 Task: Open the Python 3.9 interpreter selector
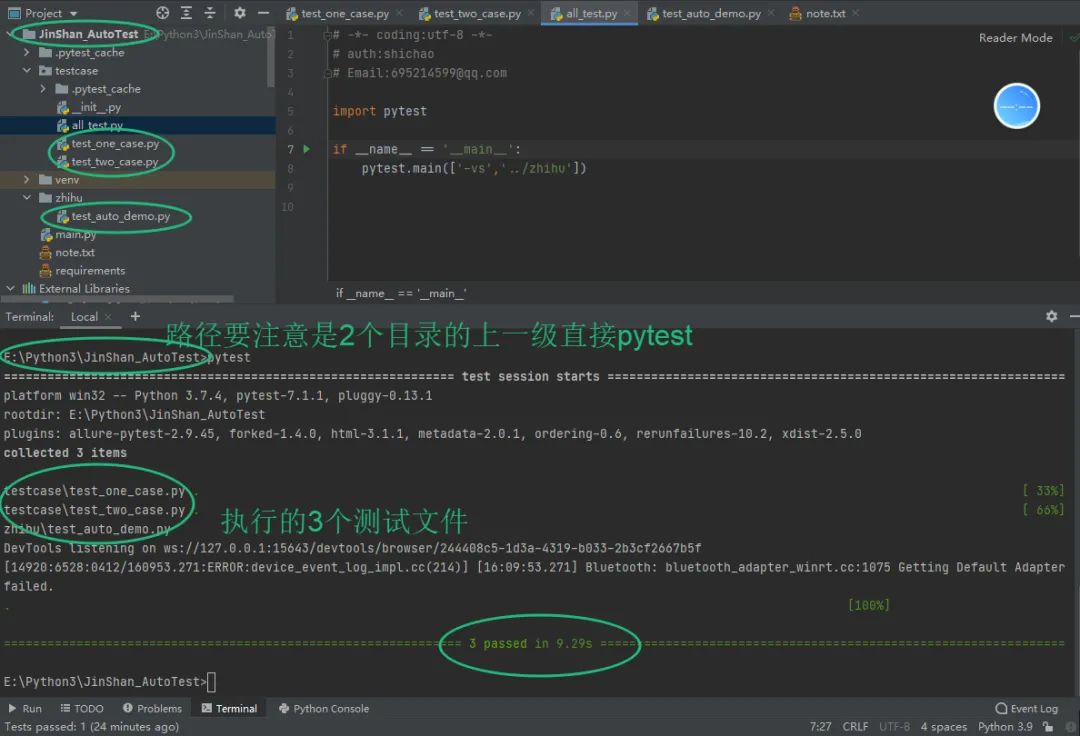coord(1005,726)
